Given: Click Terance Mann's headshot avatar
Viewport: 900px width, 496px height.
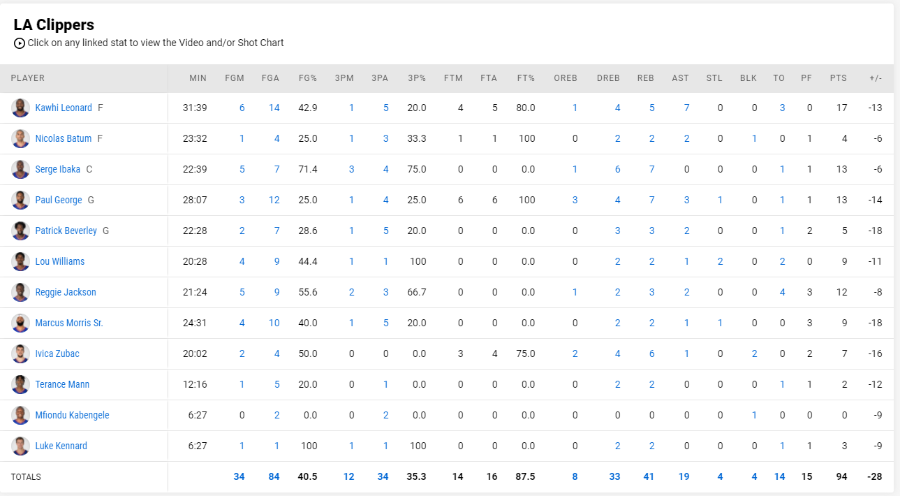Looking at the screenshot, I should pos(20,384).
